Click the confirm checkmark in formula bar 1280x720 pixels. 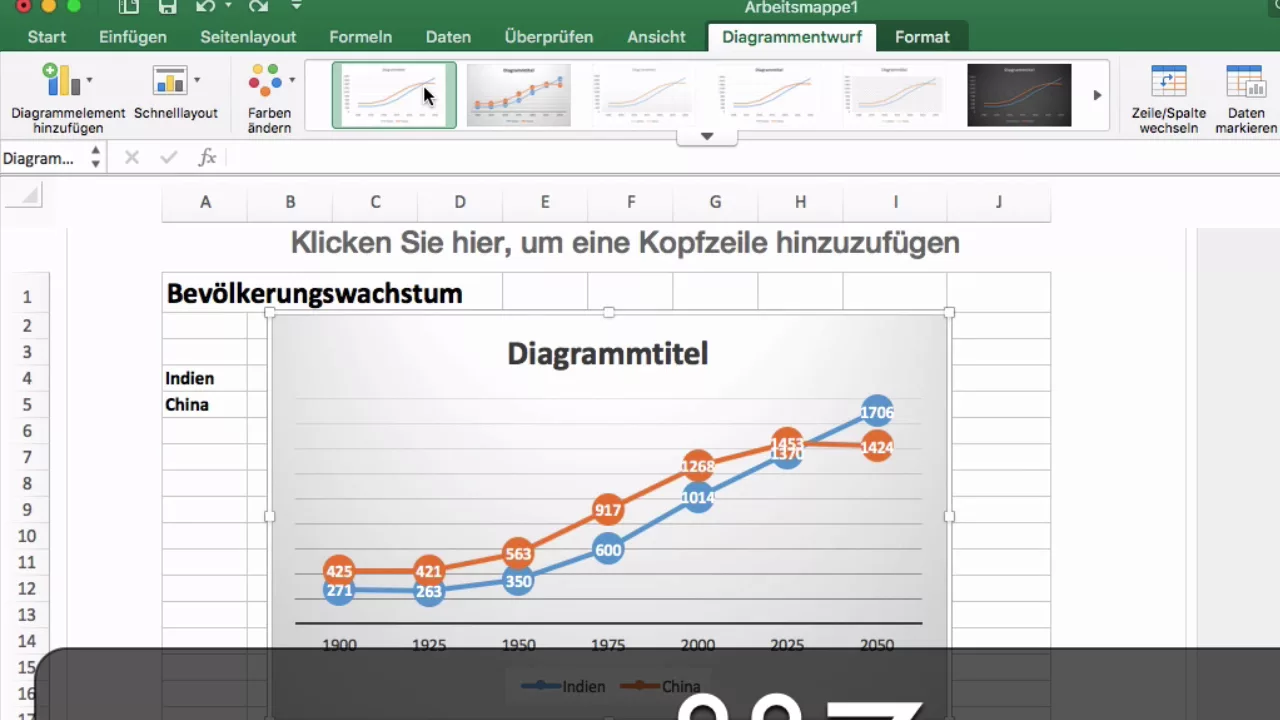pyautogui.click(x=169, y=158)
